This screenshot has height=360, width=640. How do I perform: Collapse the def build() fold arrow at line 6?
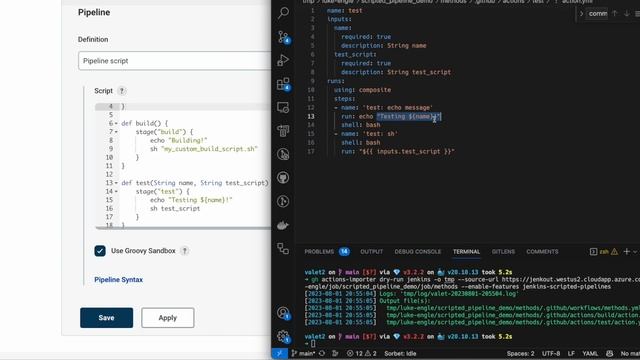coord(116,123)
